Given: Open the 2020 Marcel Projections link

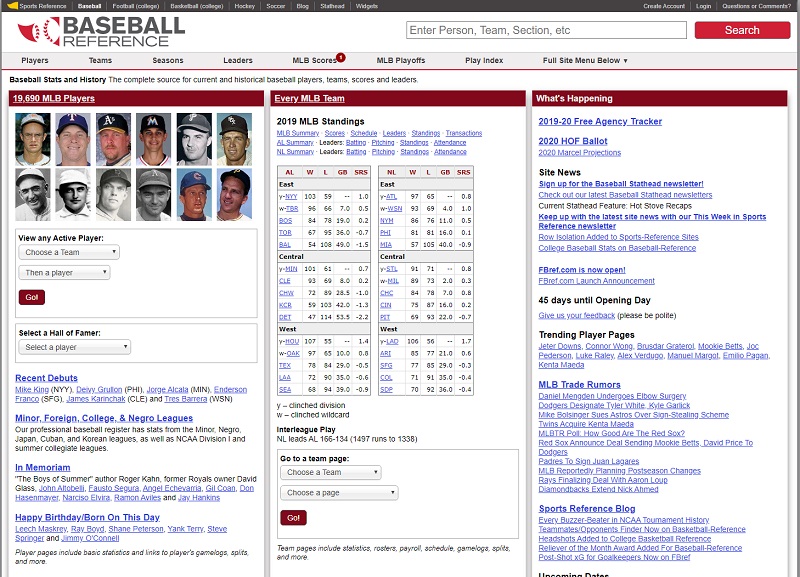Looking at the screenshot, I should point(580,153).
